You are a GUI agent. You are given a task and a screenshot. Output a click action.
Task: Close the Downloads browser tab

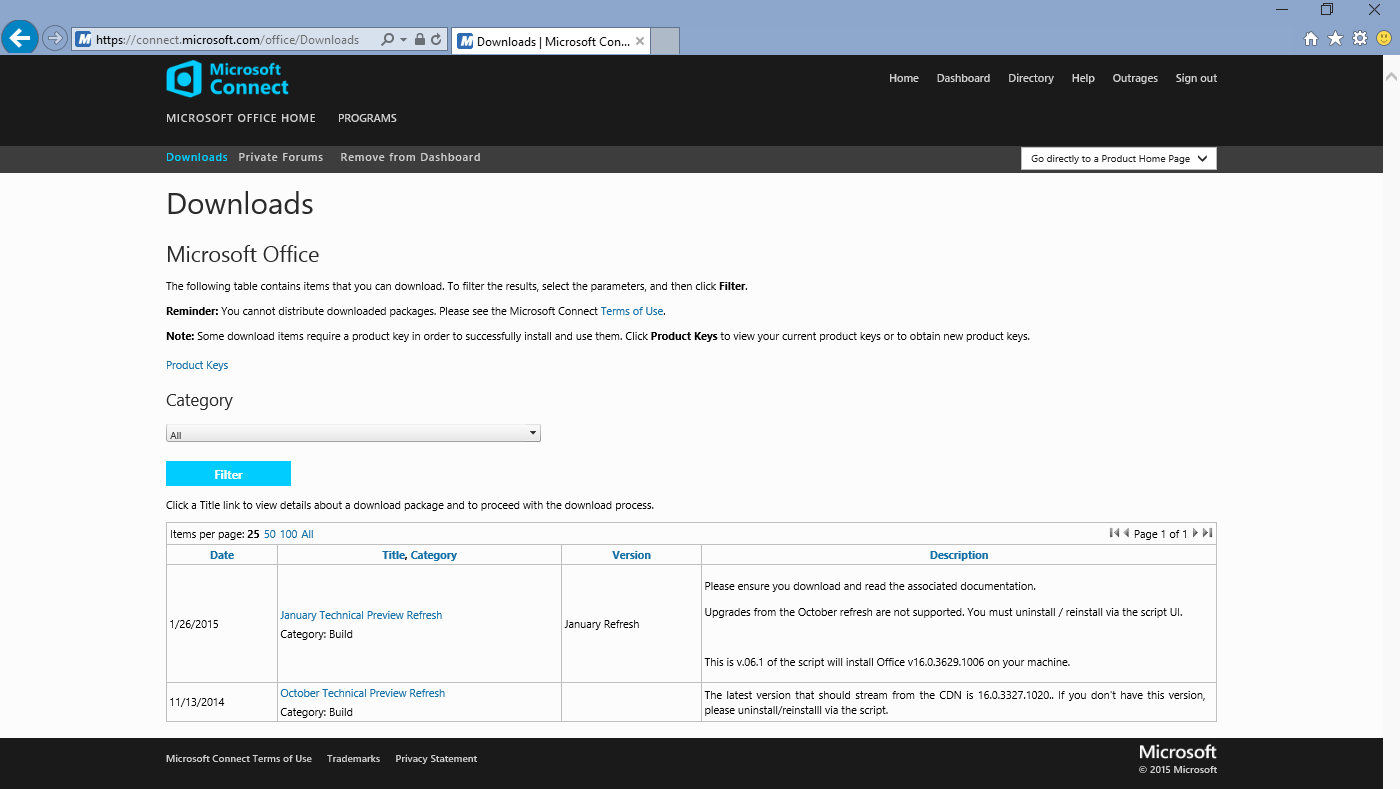pyautogui.click(x=639, y=41)
